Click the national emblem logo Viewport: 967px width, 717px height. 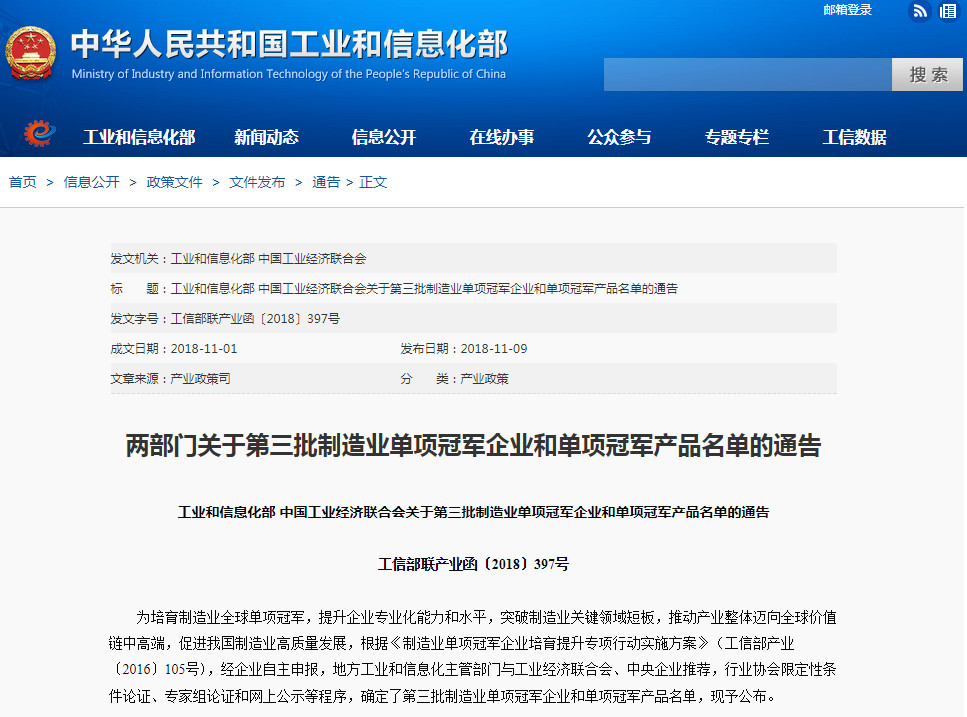pos(31,53)
